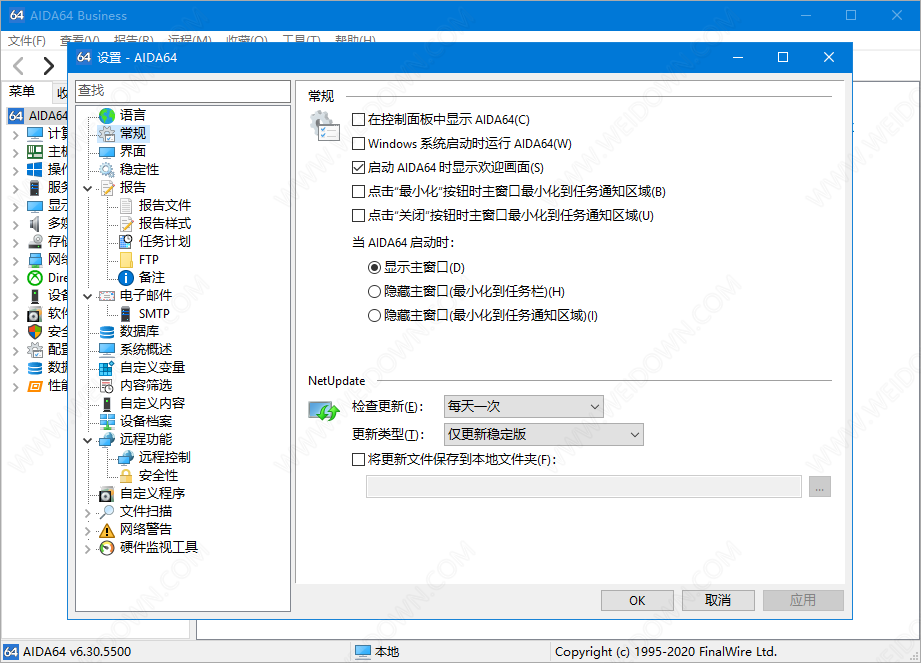Click the 文件扫描 magnifier icon
Screen dimensions: 921x663
pyautogui.click(x=107, y=512)
